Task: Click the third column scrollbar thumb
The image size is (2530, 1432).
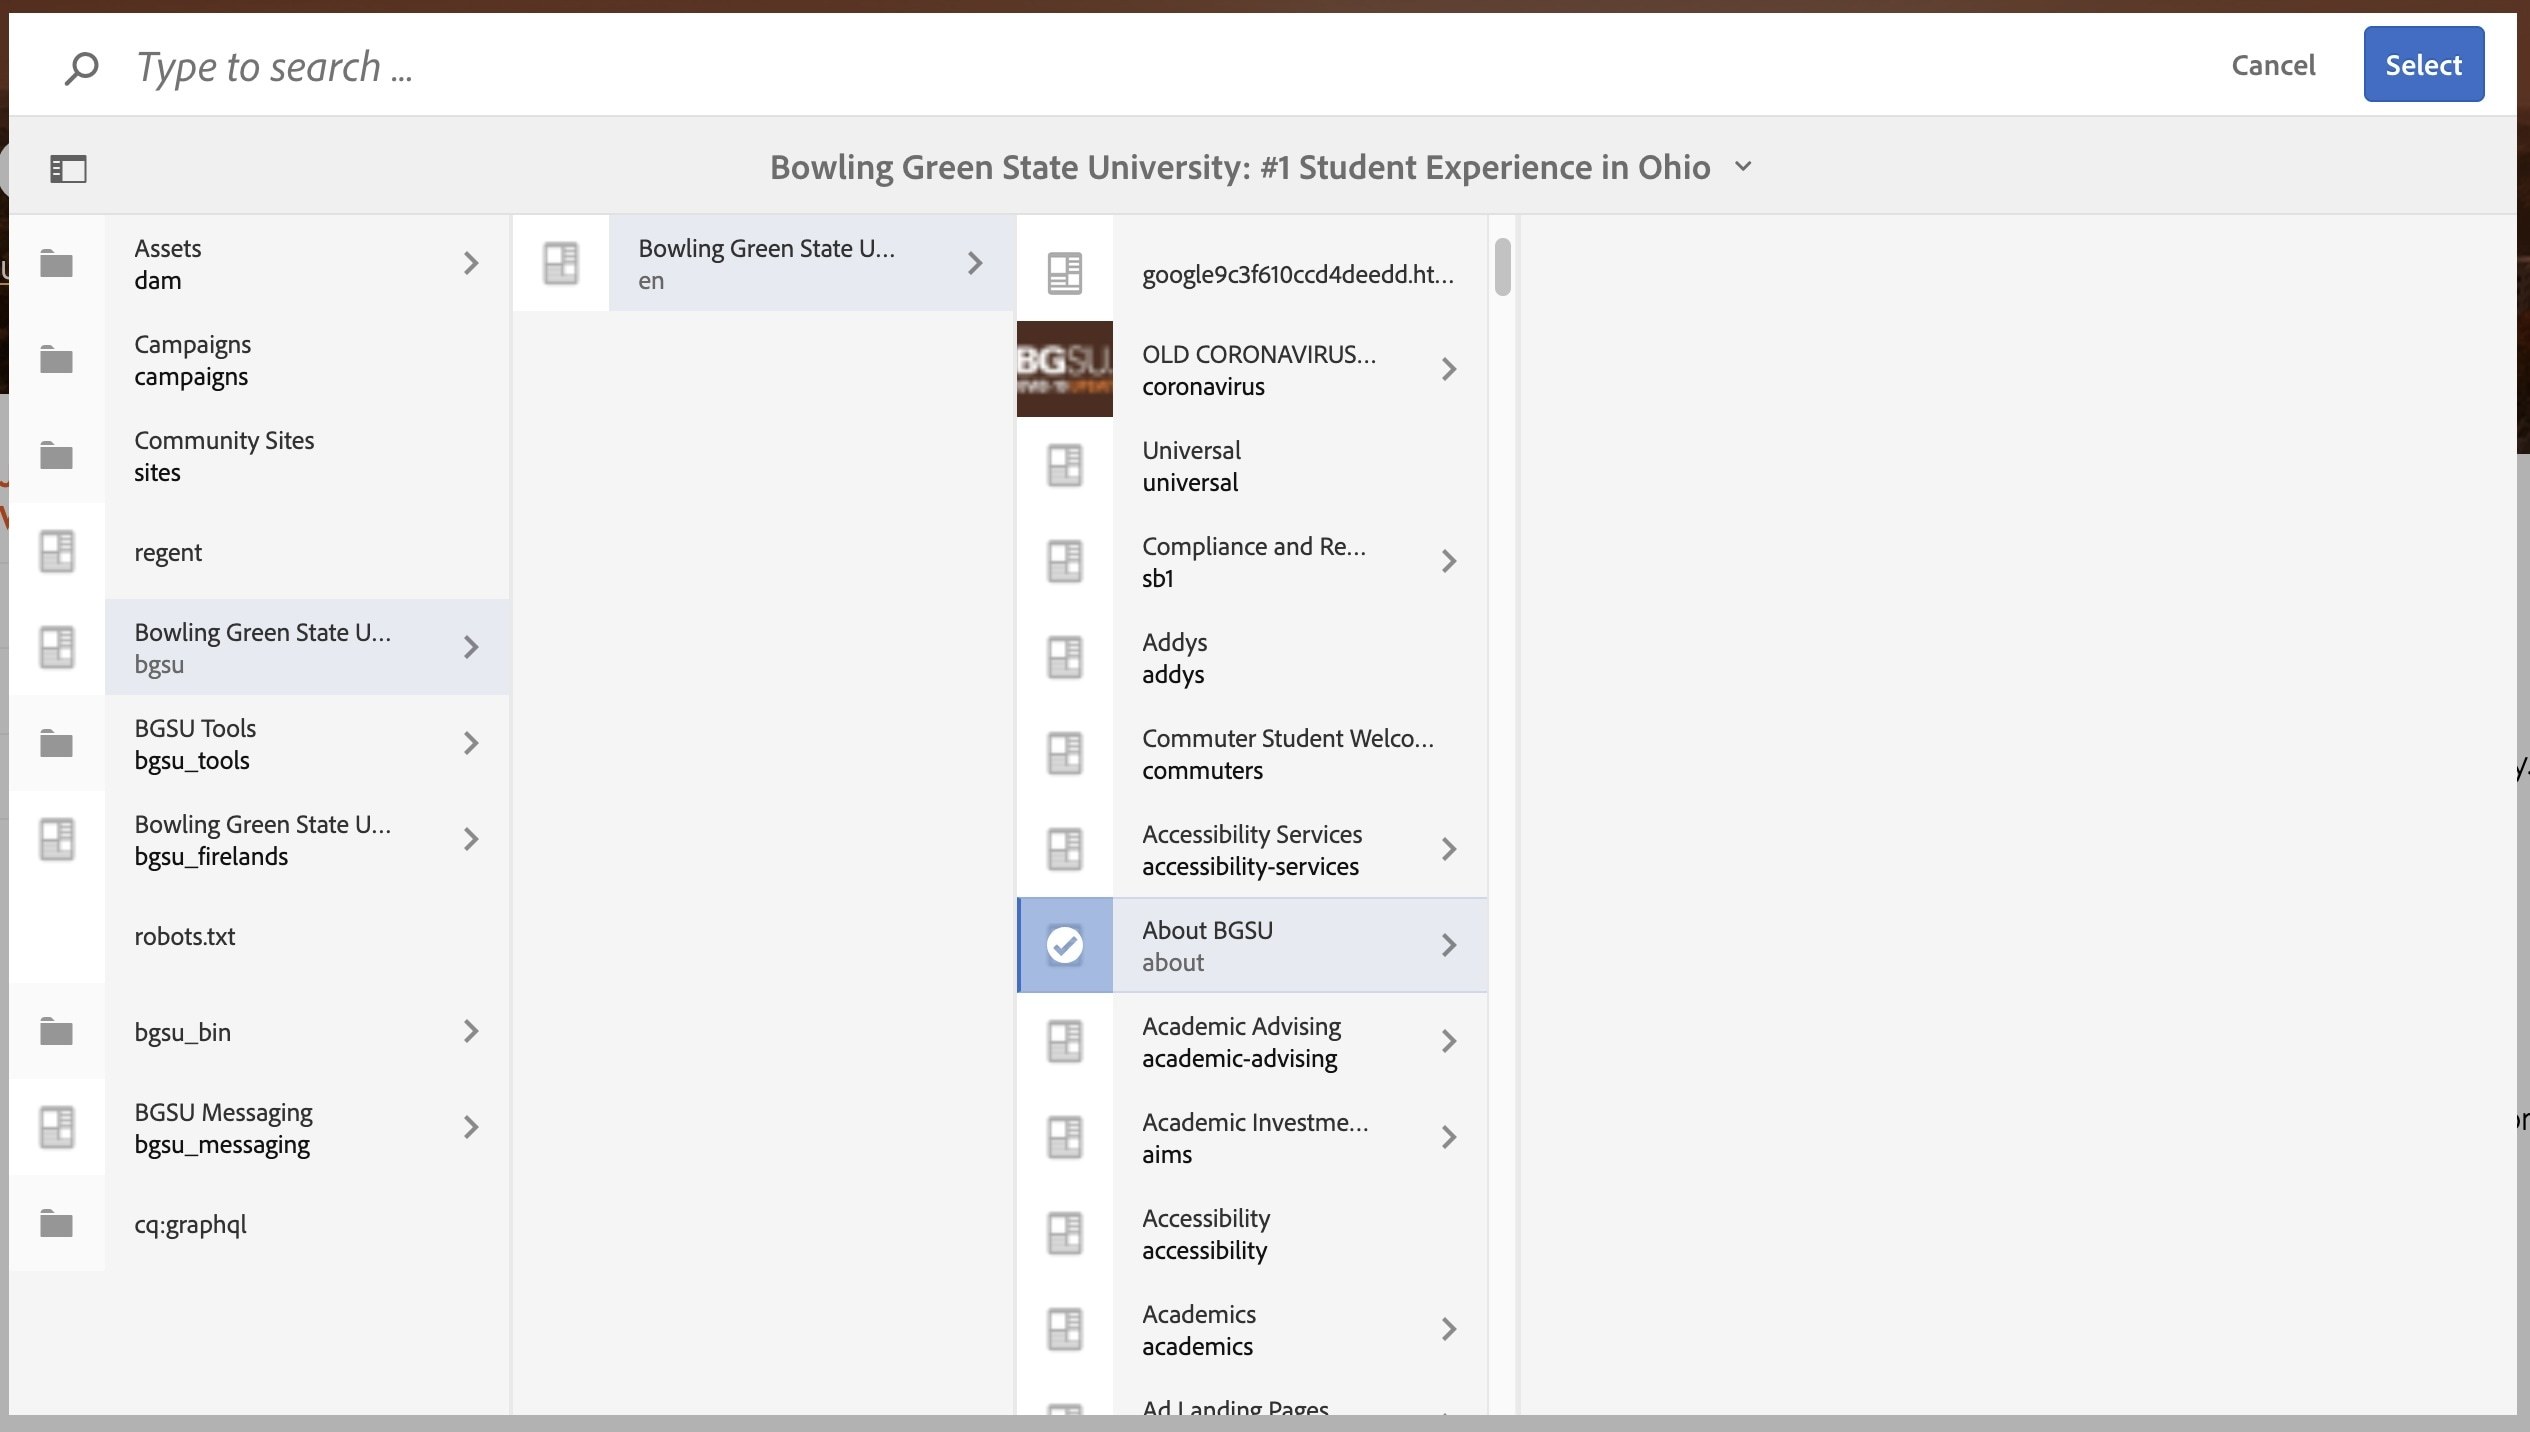Action: (1502, 267)
